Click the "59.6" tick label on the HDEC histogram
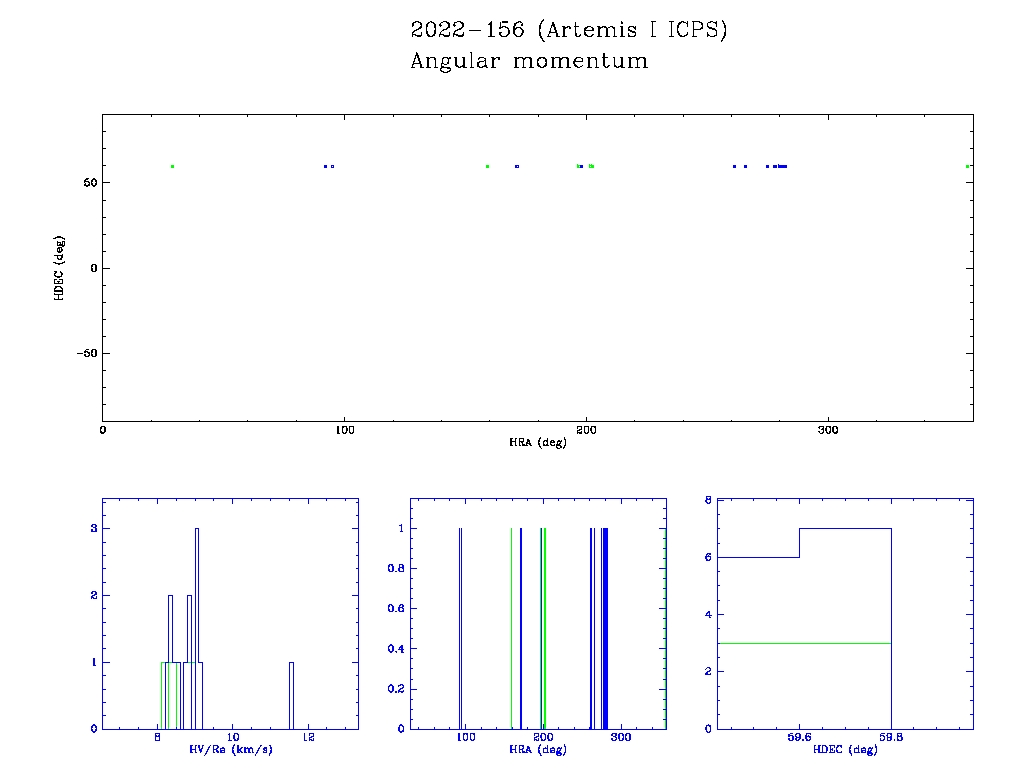This screenshot has width=1024, height=768. [x=799, y=737]
